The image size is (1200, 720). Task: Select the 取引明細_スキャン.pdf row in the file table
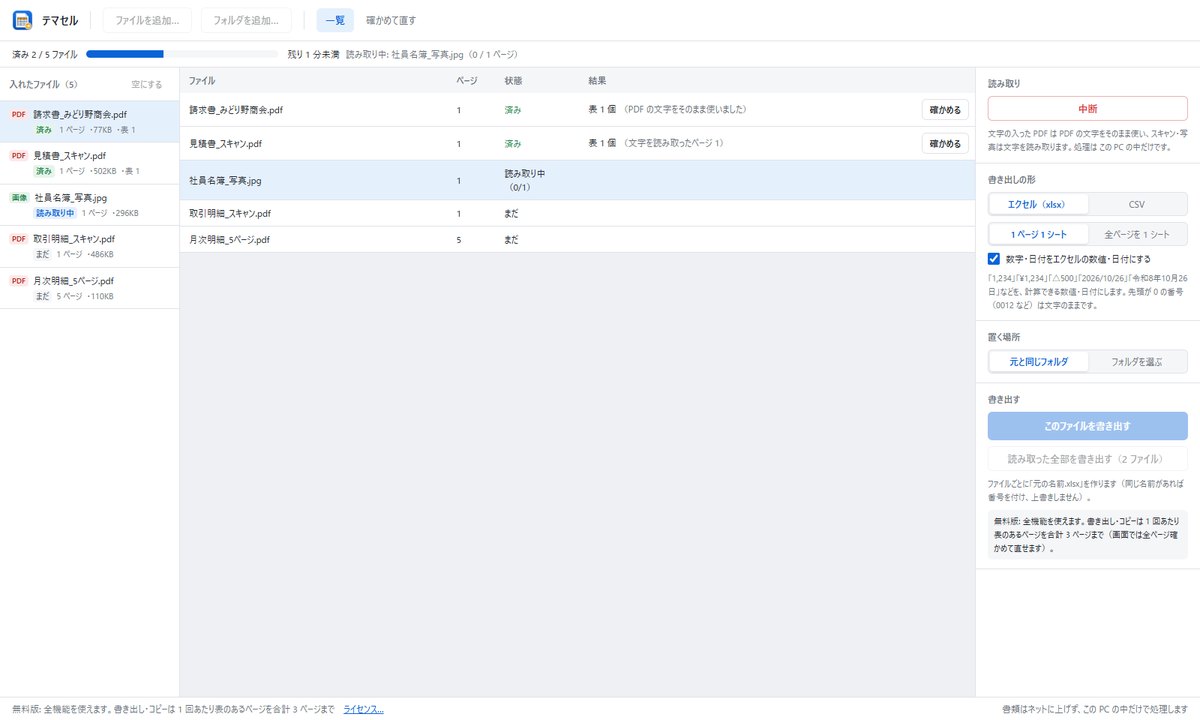pyautogui.click(x=577, y=214)
